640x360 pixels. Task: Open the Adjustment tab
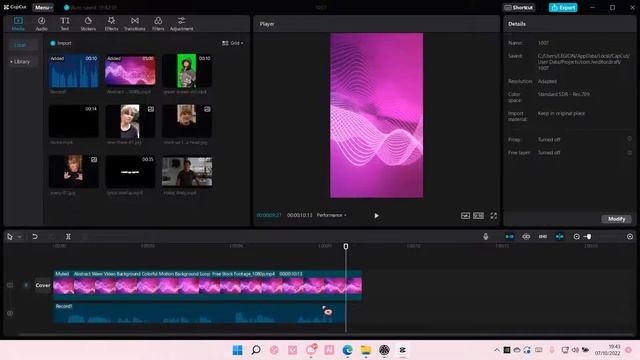point(182,24)
